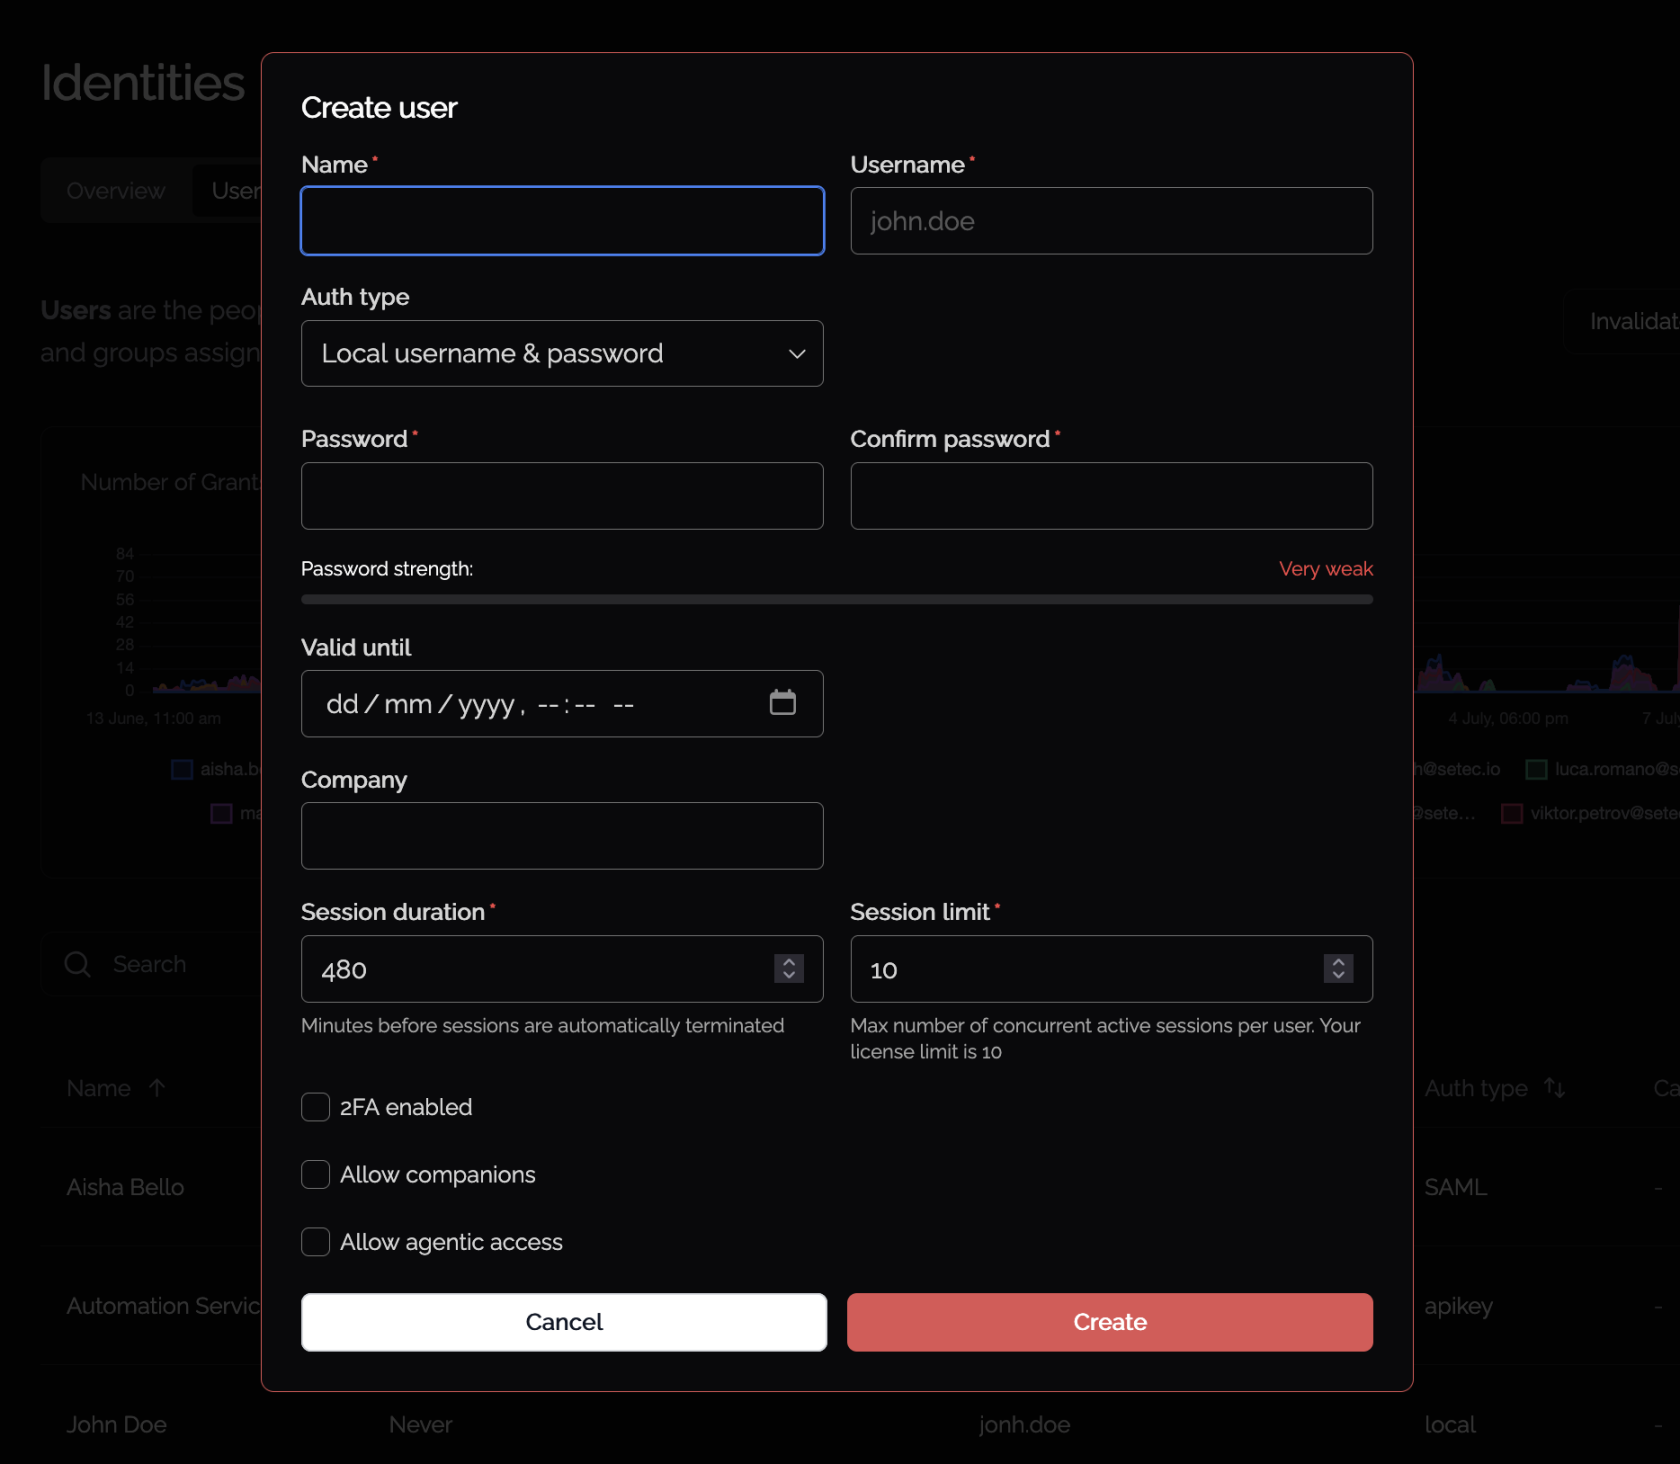Switch to the Overview tab
The height and width of the screenshot is (1464, 1680).
click(x=116, y=190)
